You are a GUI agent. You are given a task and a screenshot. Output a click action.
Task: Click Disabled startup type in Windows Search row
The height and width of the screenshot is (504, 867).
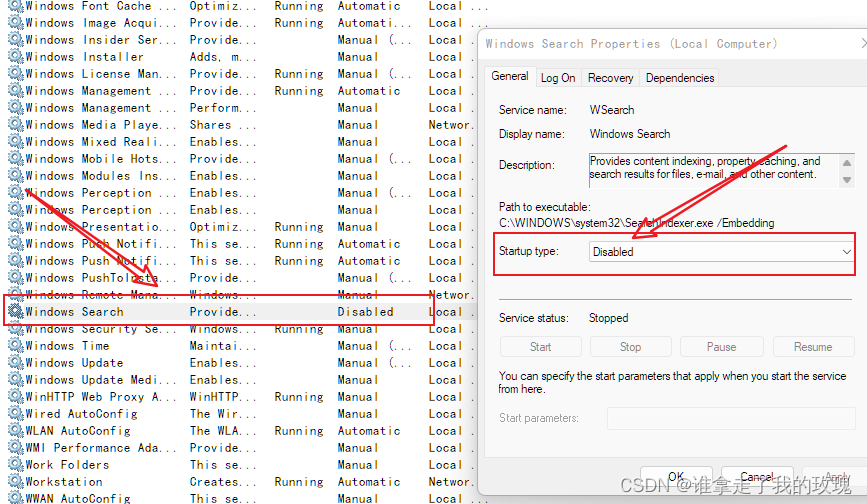(365, 312)
